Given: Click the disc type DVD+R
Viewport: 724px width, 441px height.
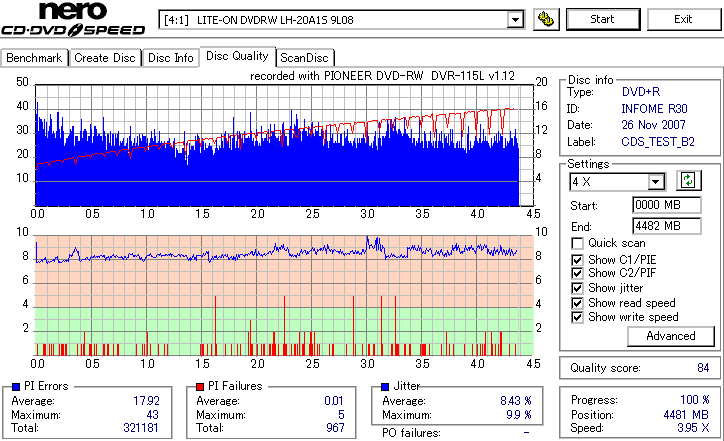Looking at the screenshot, I should (x=641, y=92).
